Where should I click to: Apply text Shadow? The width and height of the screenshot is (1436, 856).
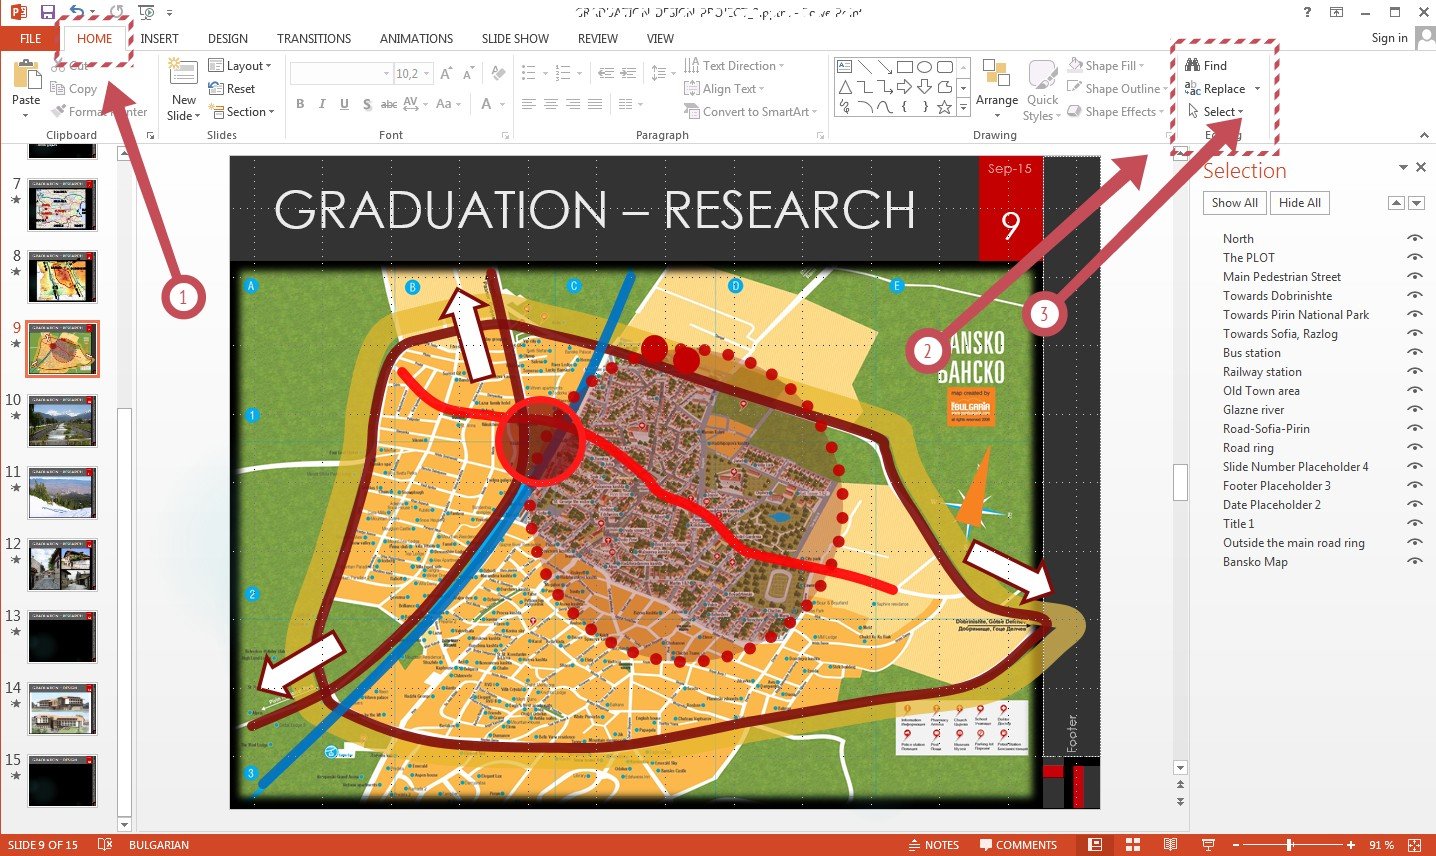pyautogui.click(x=367, y=104)
